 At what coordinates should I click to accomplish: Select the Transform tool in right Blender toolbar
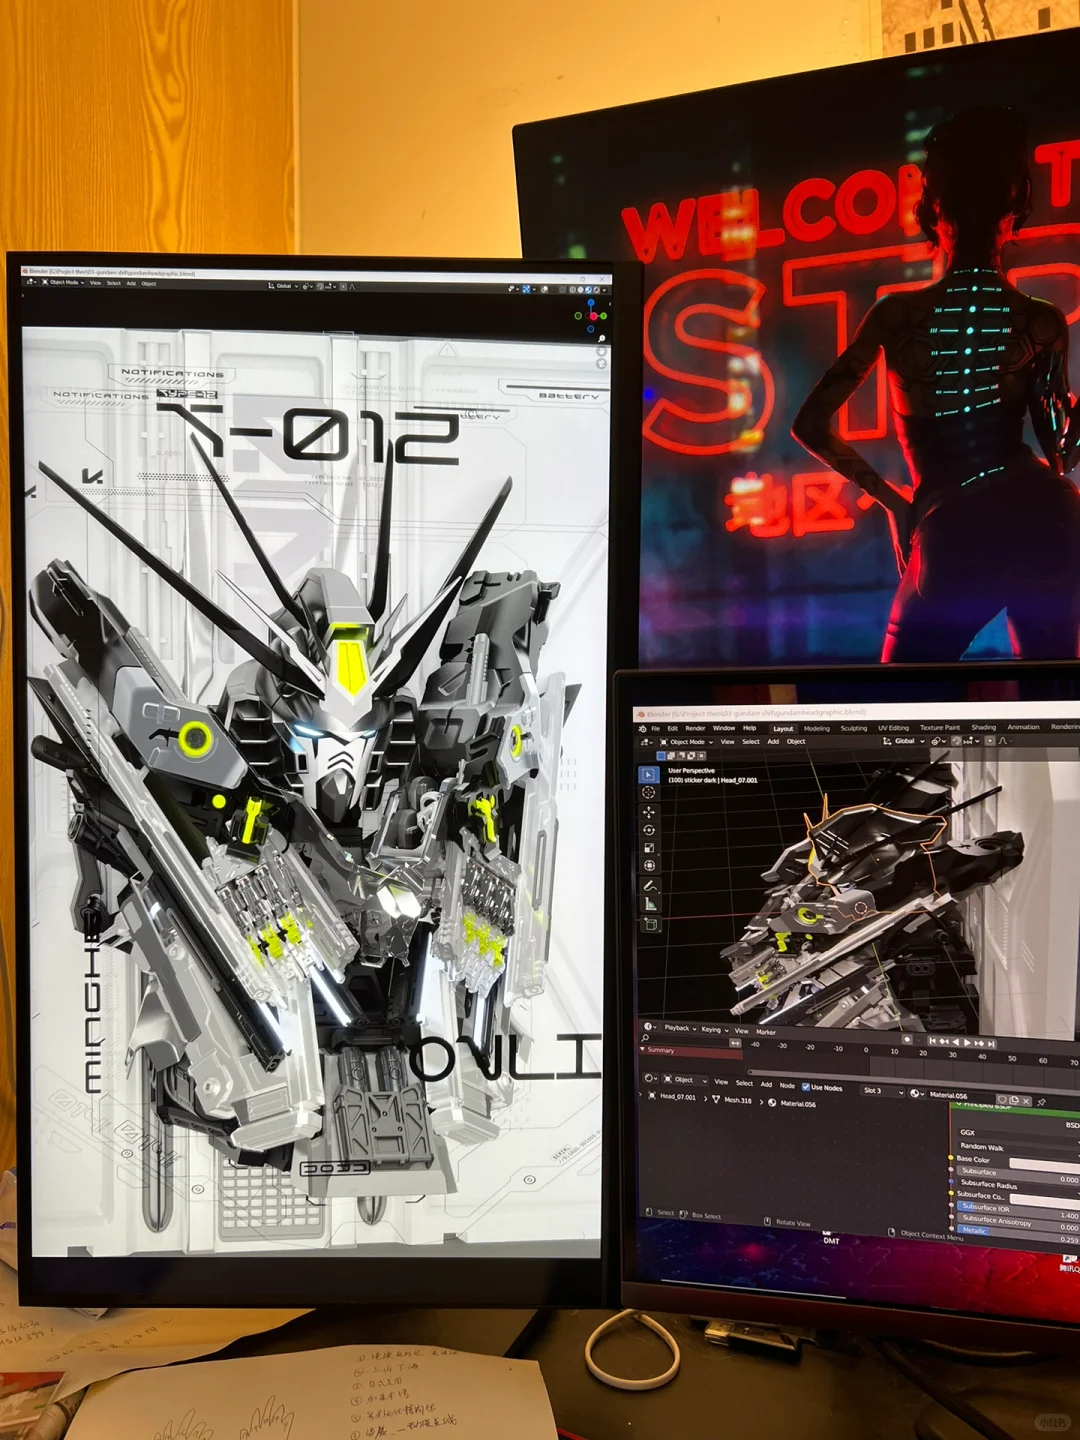(x=649, y=866)
